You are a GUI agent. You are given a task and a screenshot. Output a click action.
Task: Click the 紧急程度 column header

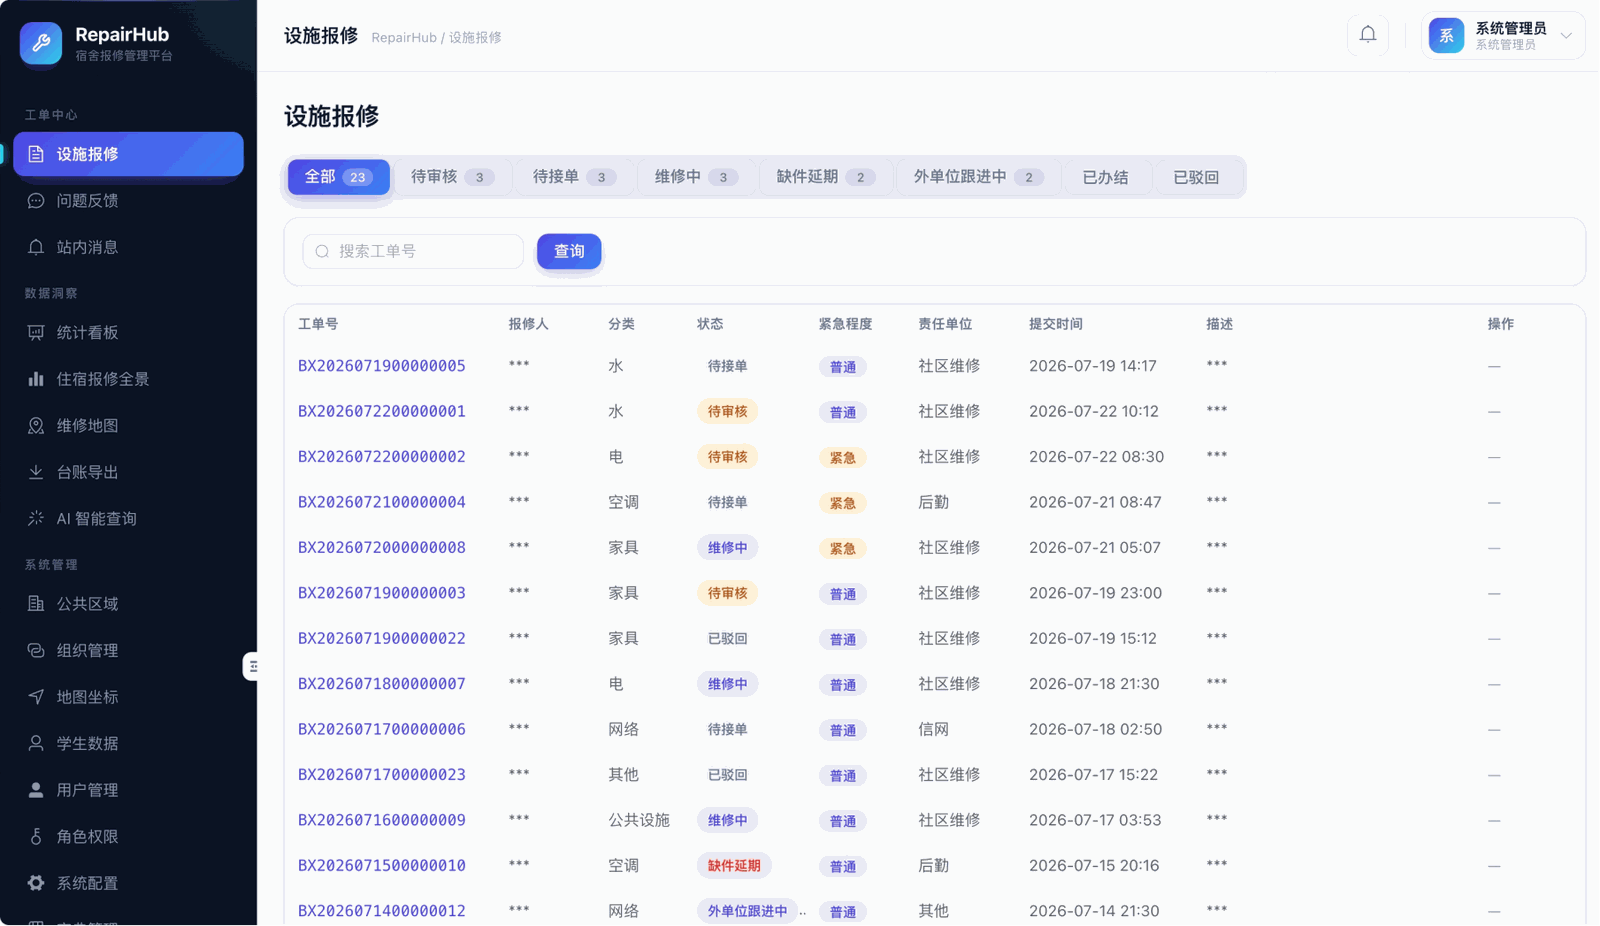(845, 324)
